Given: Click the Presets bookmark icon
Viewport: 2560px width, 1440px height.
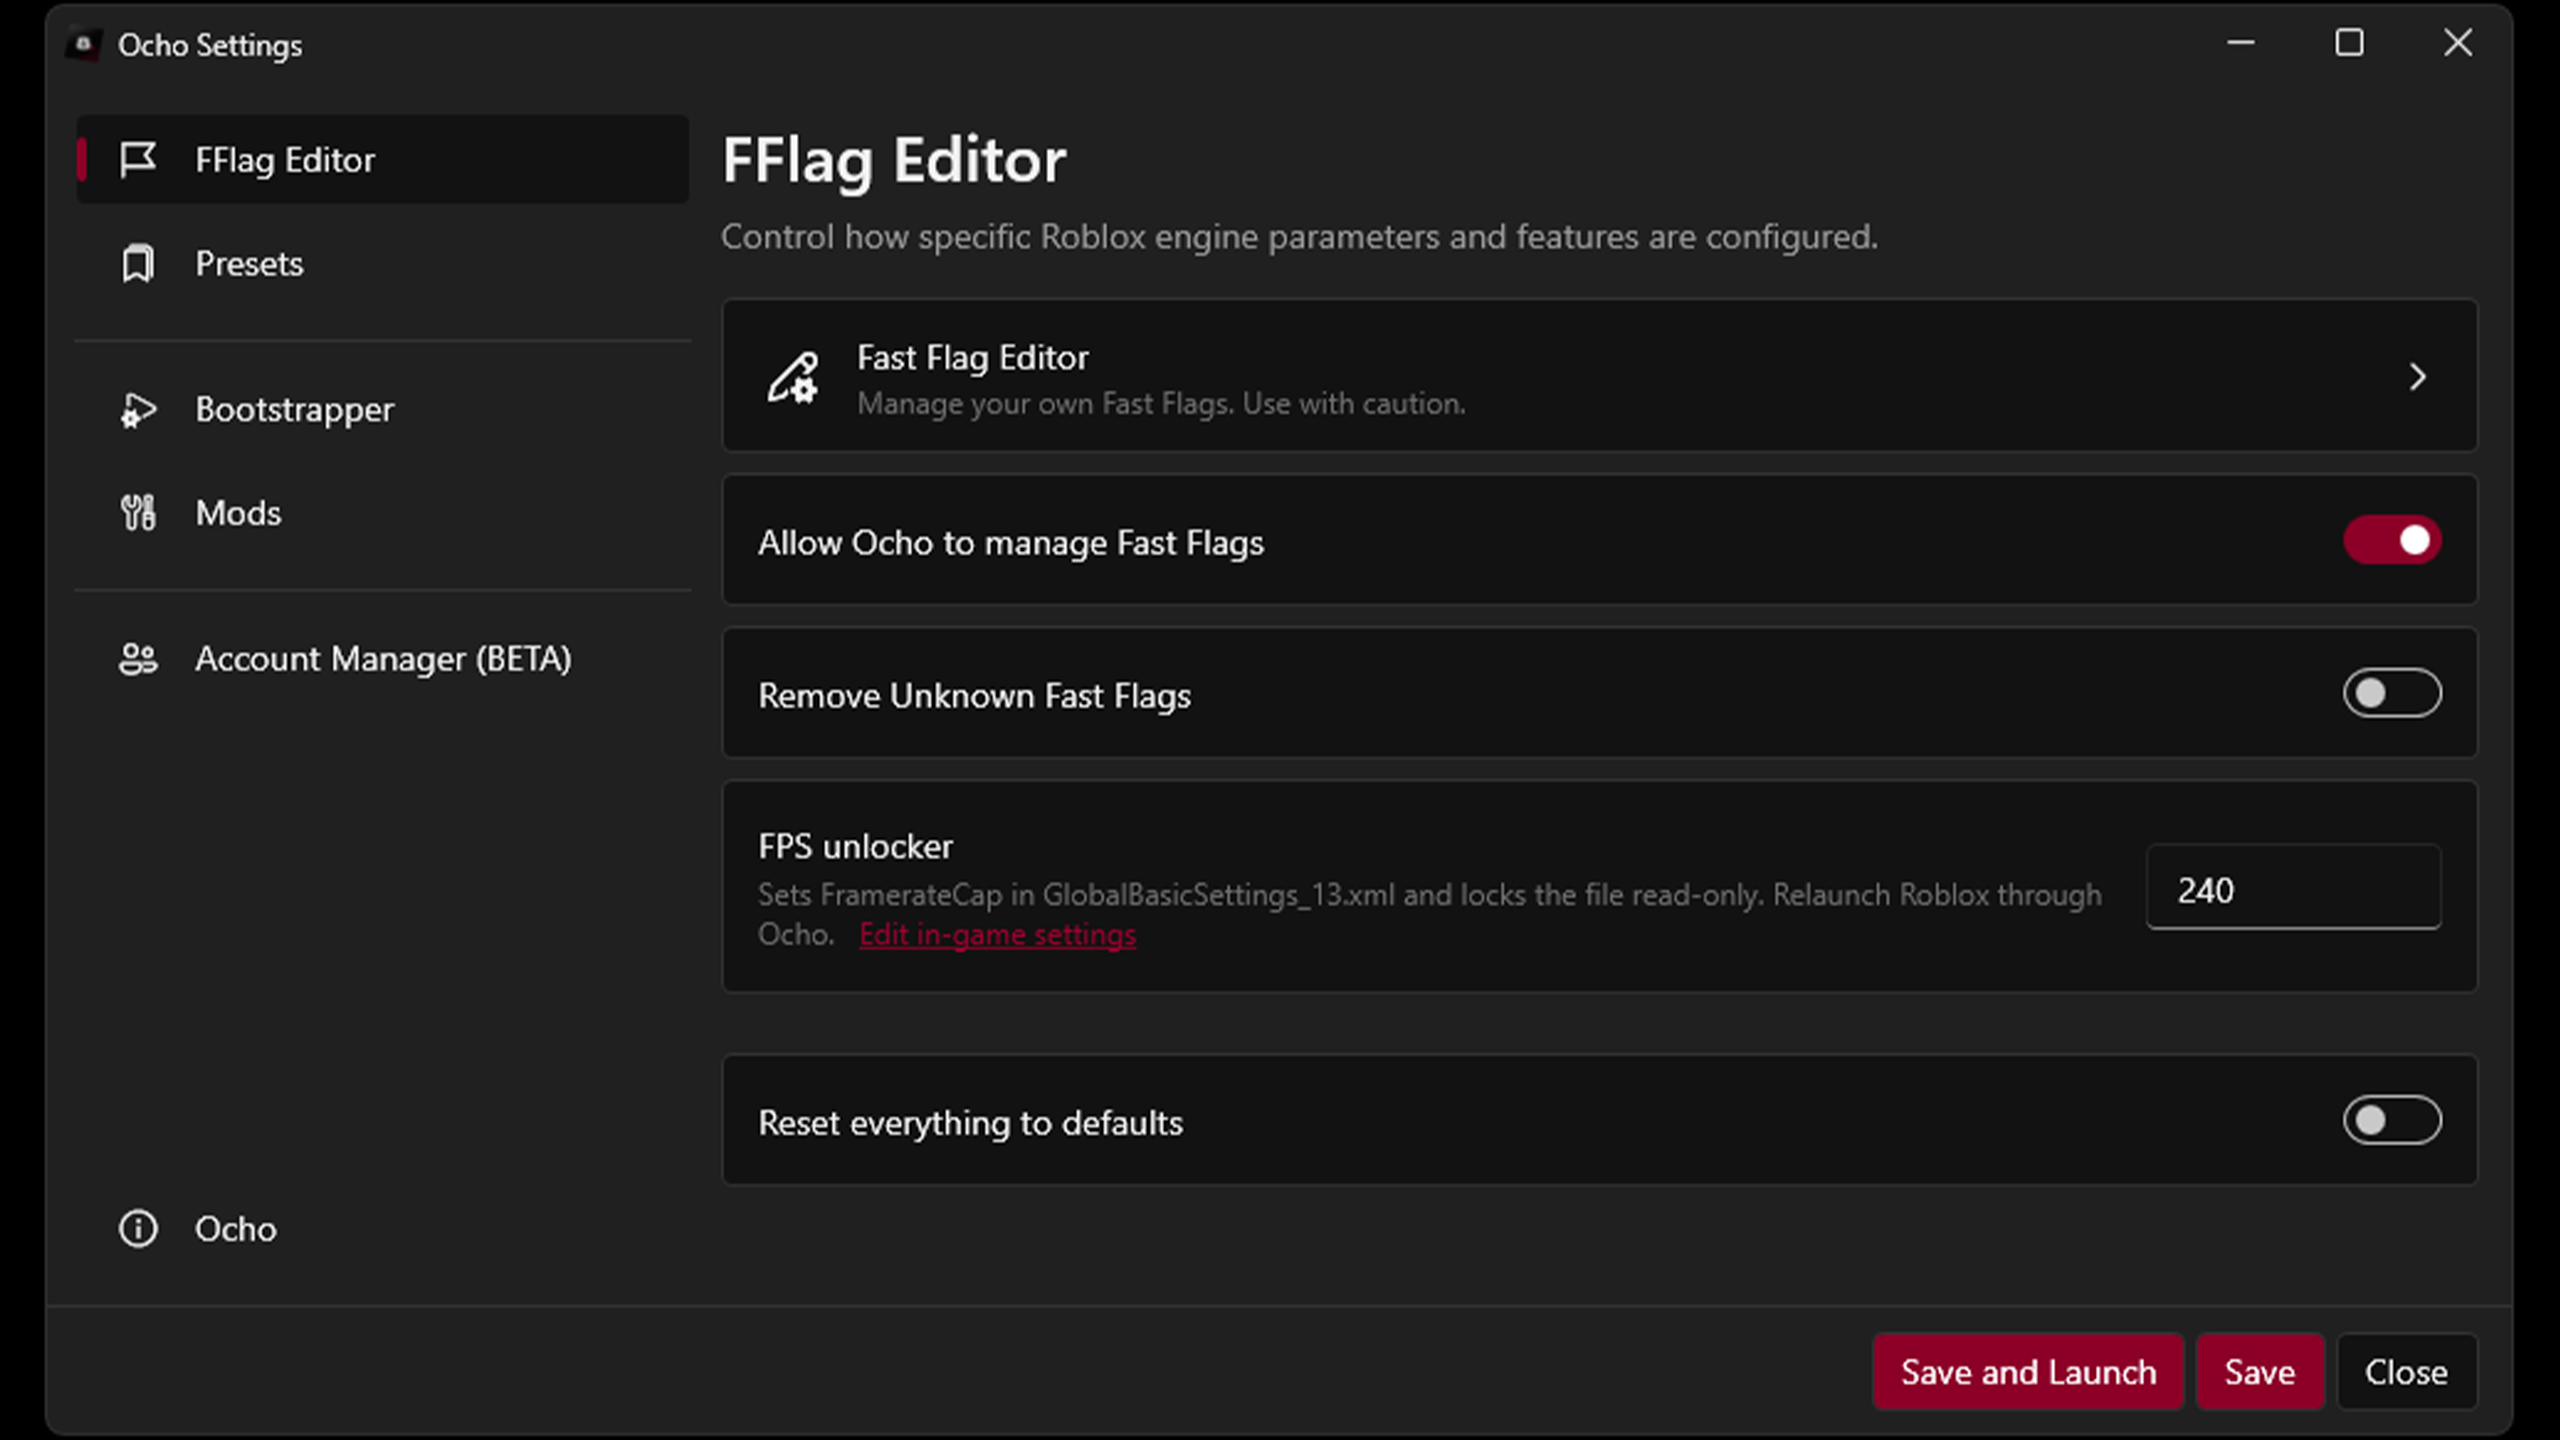Looking at the screenshot, I should pyautogui.click(x=138, y=264).
